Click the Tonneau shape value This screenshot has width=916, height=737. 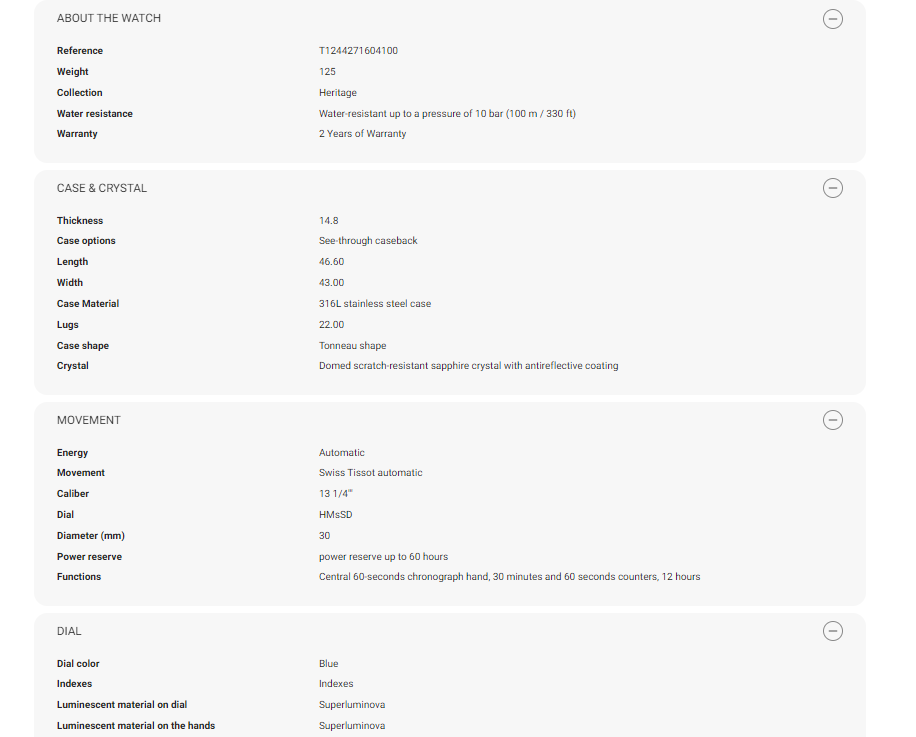tap(352, 346)
